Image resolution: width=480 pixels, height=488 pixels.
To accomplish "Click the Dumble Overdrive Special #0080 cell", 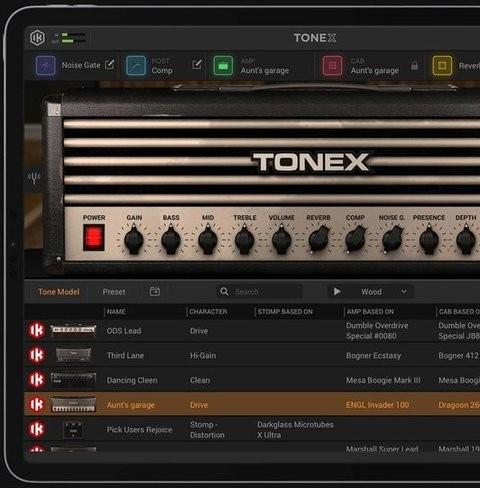I will 377,331.
